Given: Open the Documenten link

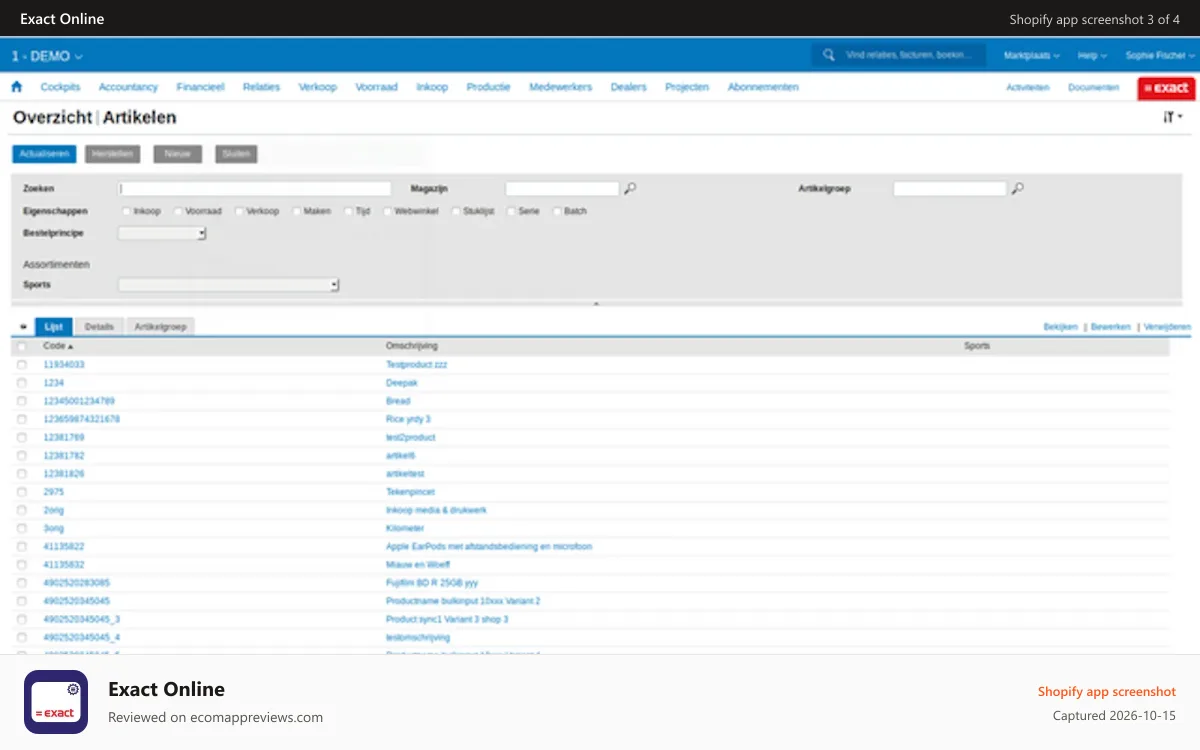Looking at the screenshot, I should tap(1093, 88).
